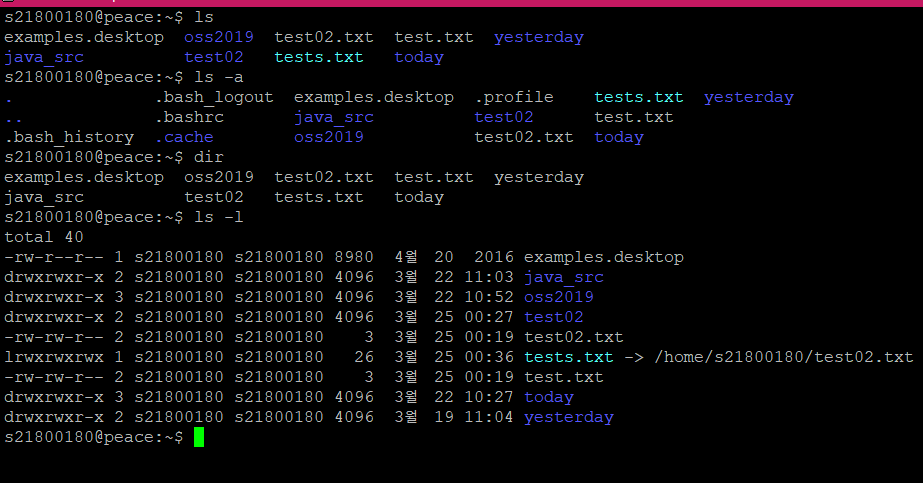This screenshot has width=923, height=483.
Task: Select the 'ls -l' command text
Action: pyautogui.click(x=218, y=217)
